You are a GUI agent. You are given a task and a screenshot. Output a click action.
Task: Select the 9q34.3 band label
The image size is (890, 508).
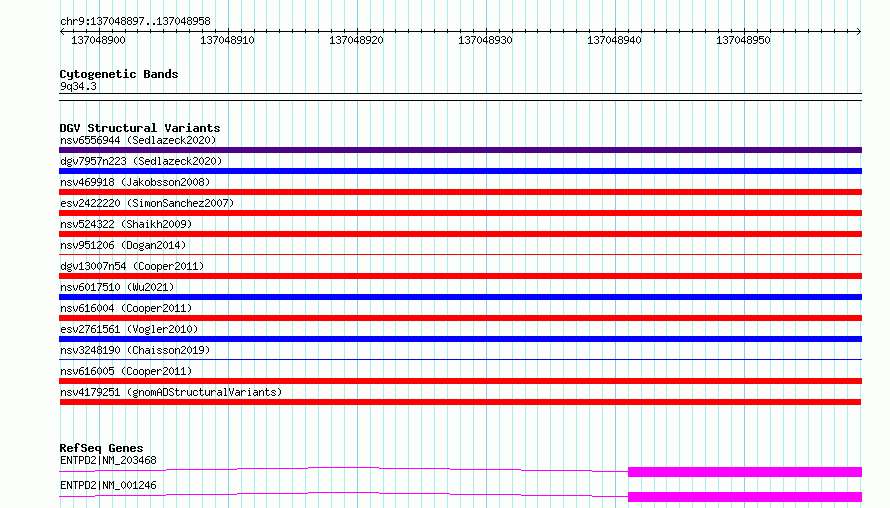point(78,86)
